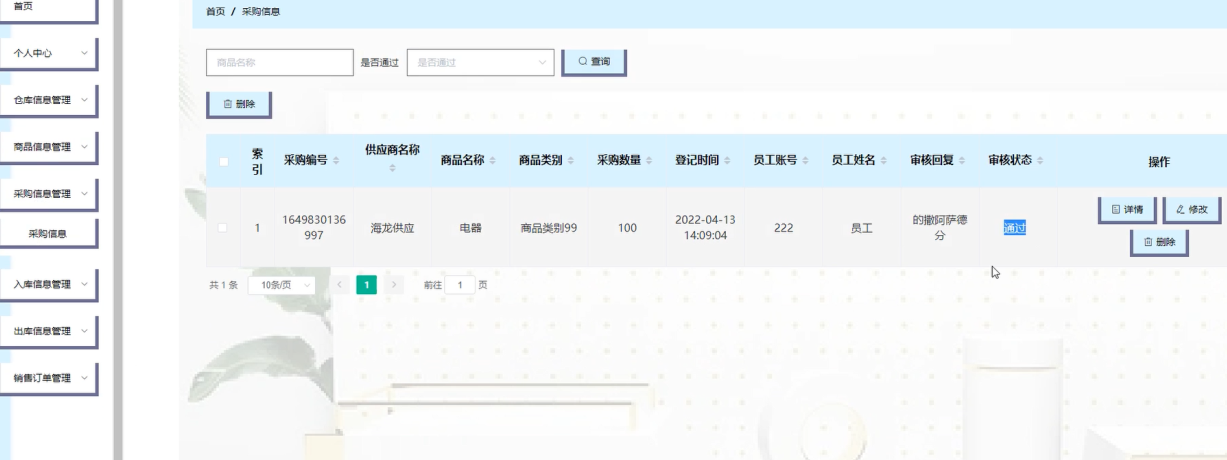Focus the 商品名称 search input

[280, 62]
